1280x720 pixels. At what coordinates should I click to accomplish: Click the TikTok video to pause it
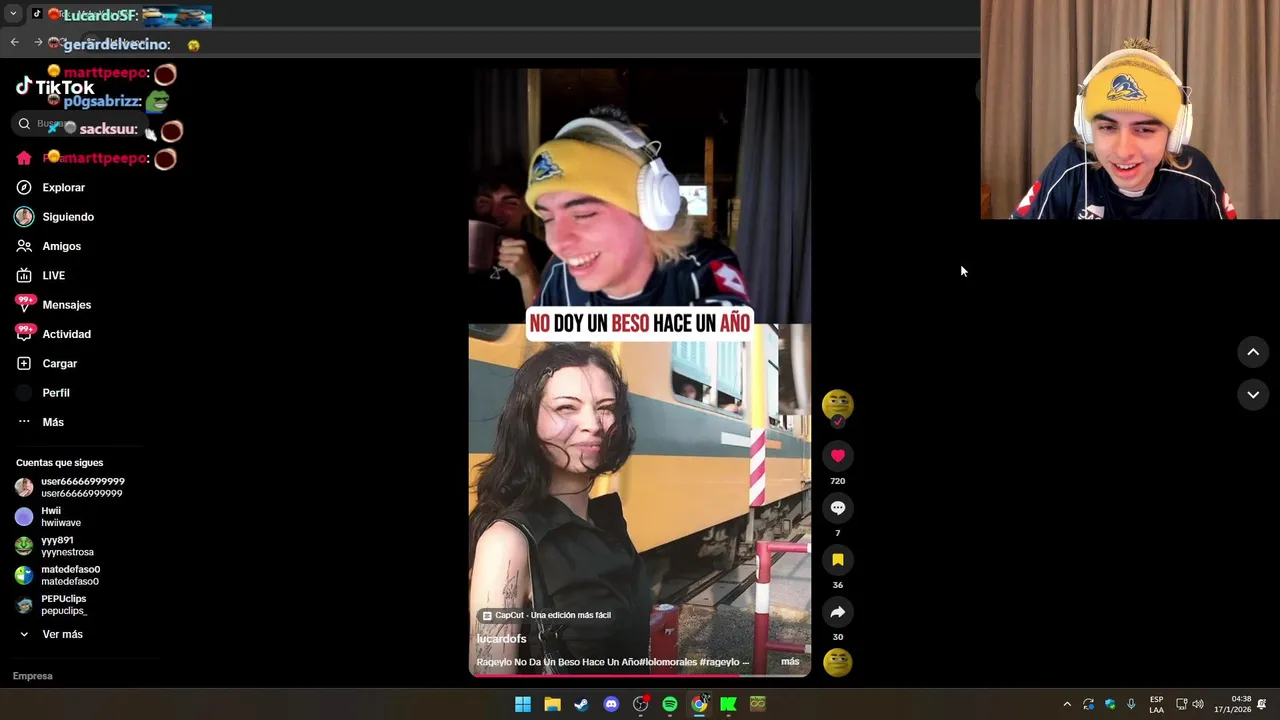point(640,372)
